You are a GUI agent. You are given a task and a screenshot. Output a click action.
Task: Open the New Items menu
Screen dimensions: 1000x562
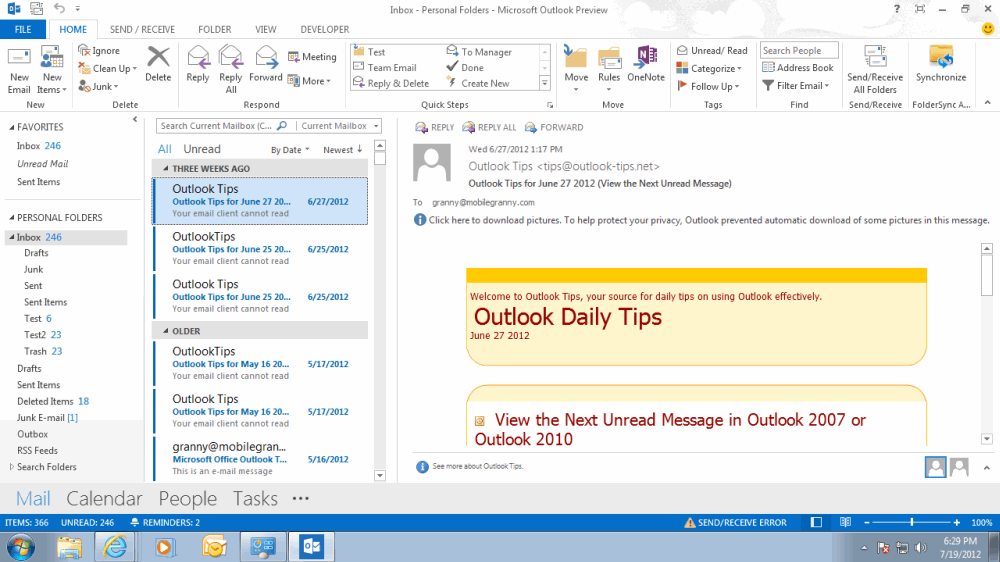tap(52, 70)
